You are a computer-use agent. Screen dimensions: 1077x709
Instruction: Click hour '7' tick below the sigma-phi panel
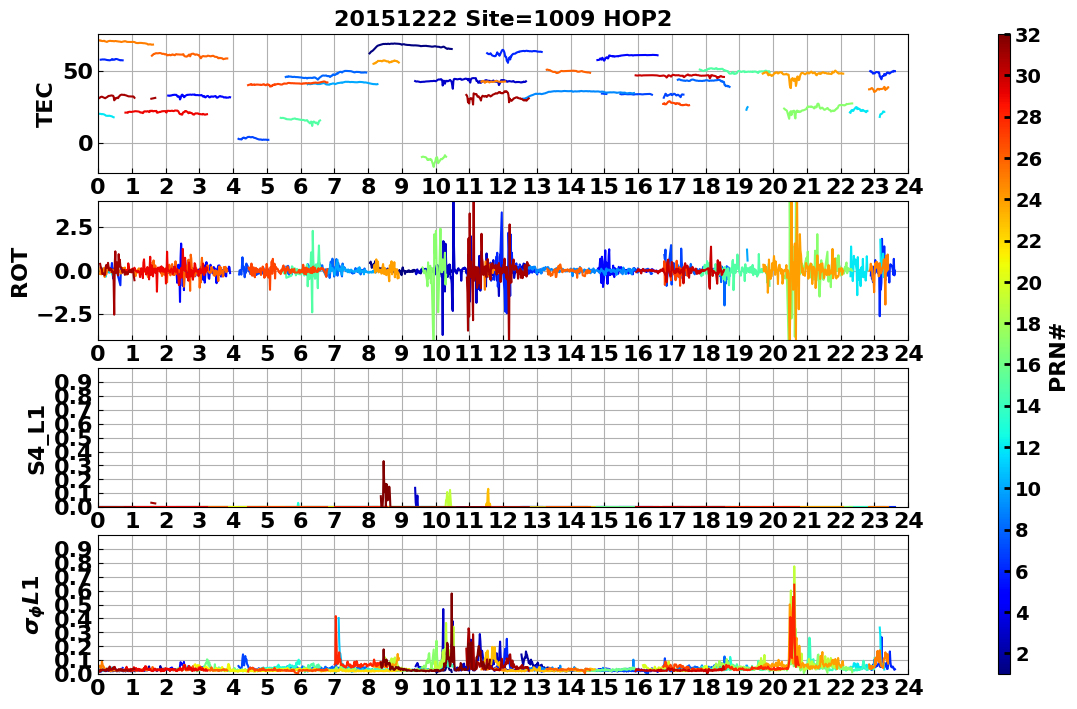pyautogui.click(x=335, y=687)
